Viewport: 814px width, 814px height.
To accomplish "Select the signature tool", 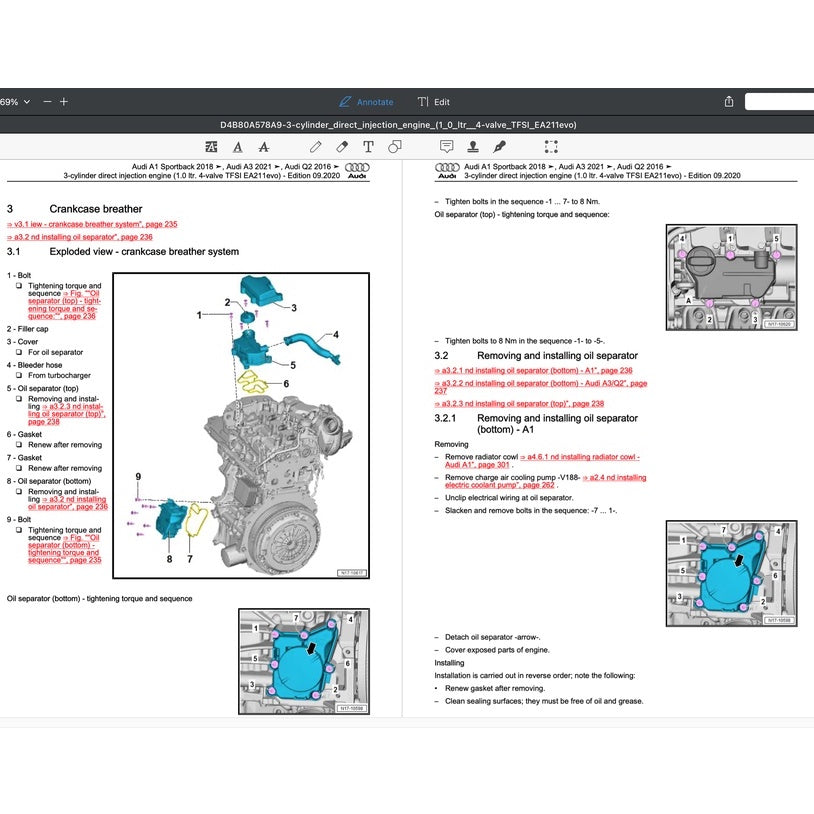I will tap(497, 146).
